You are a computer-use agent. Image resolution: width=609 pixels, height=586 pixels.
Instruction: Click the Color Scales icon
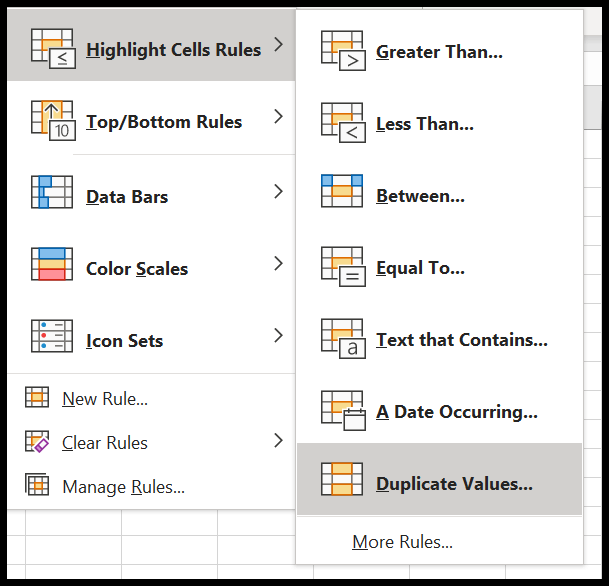52,264
